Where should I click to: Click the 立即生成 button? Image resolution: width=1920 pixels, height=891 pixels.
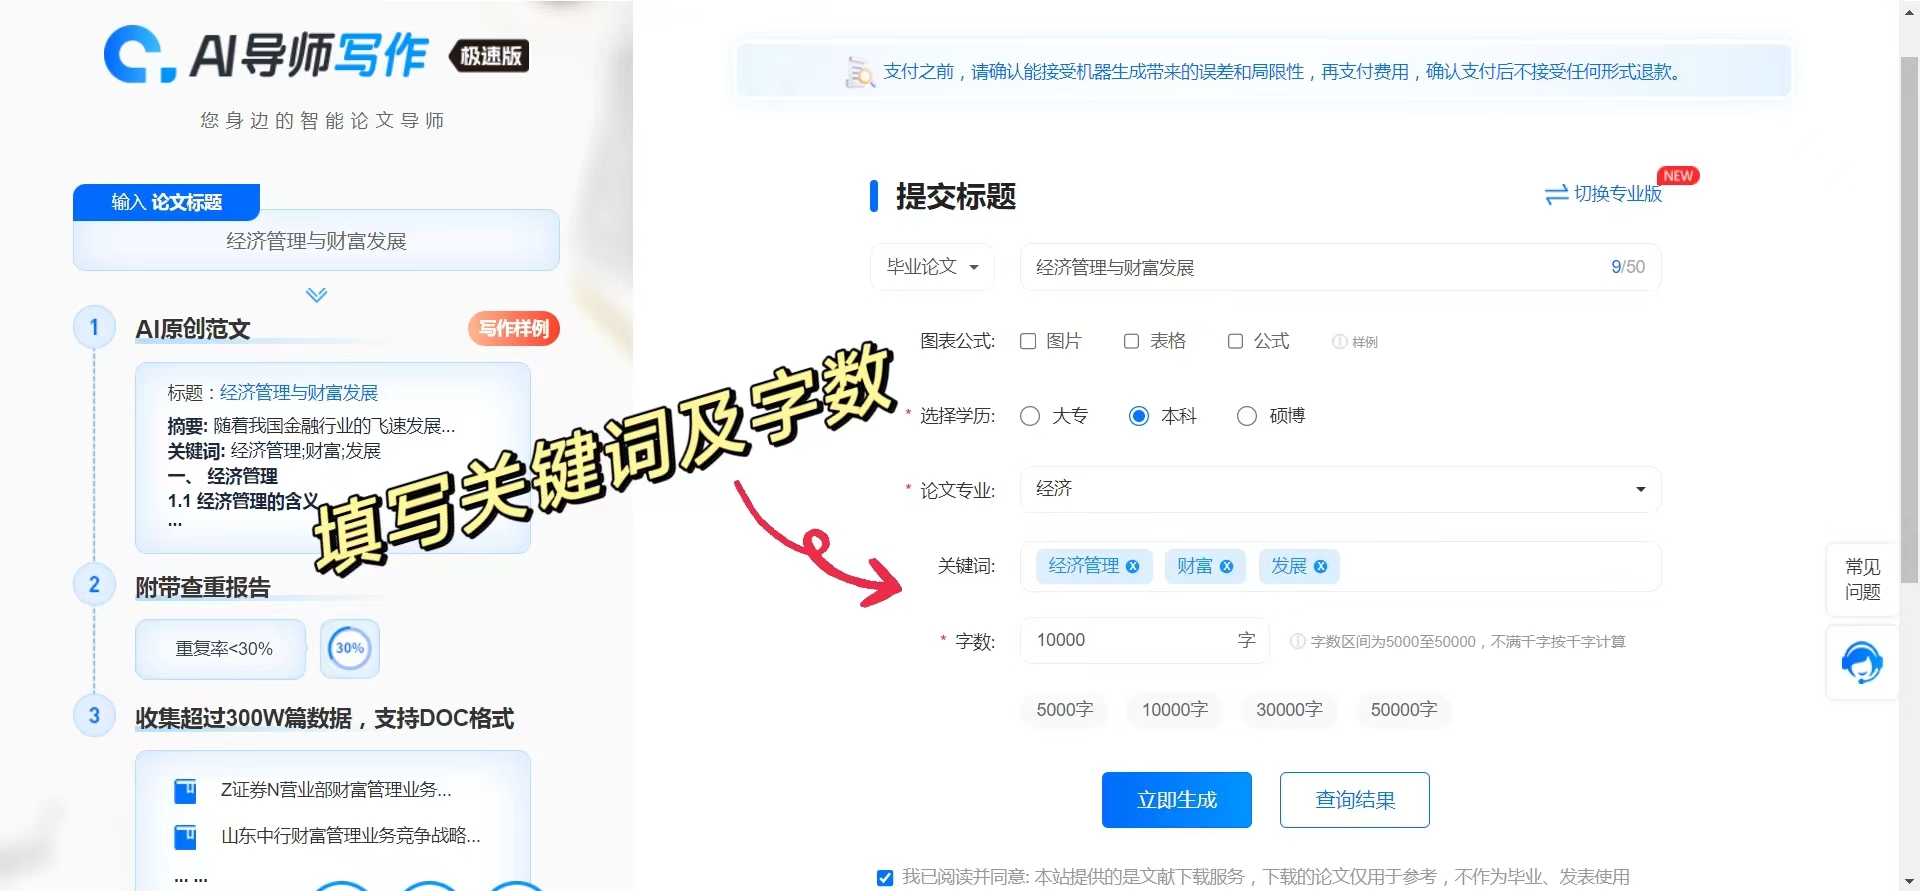pos(1176,800)
